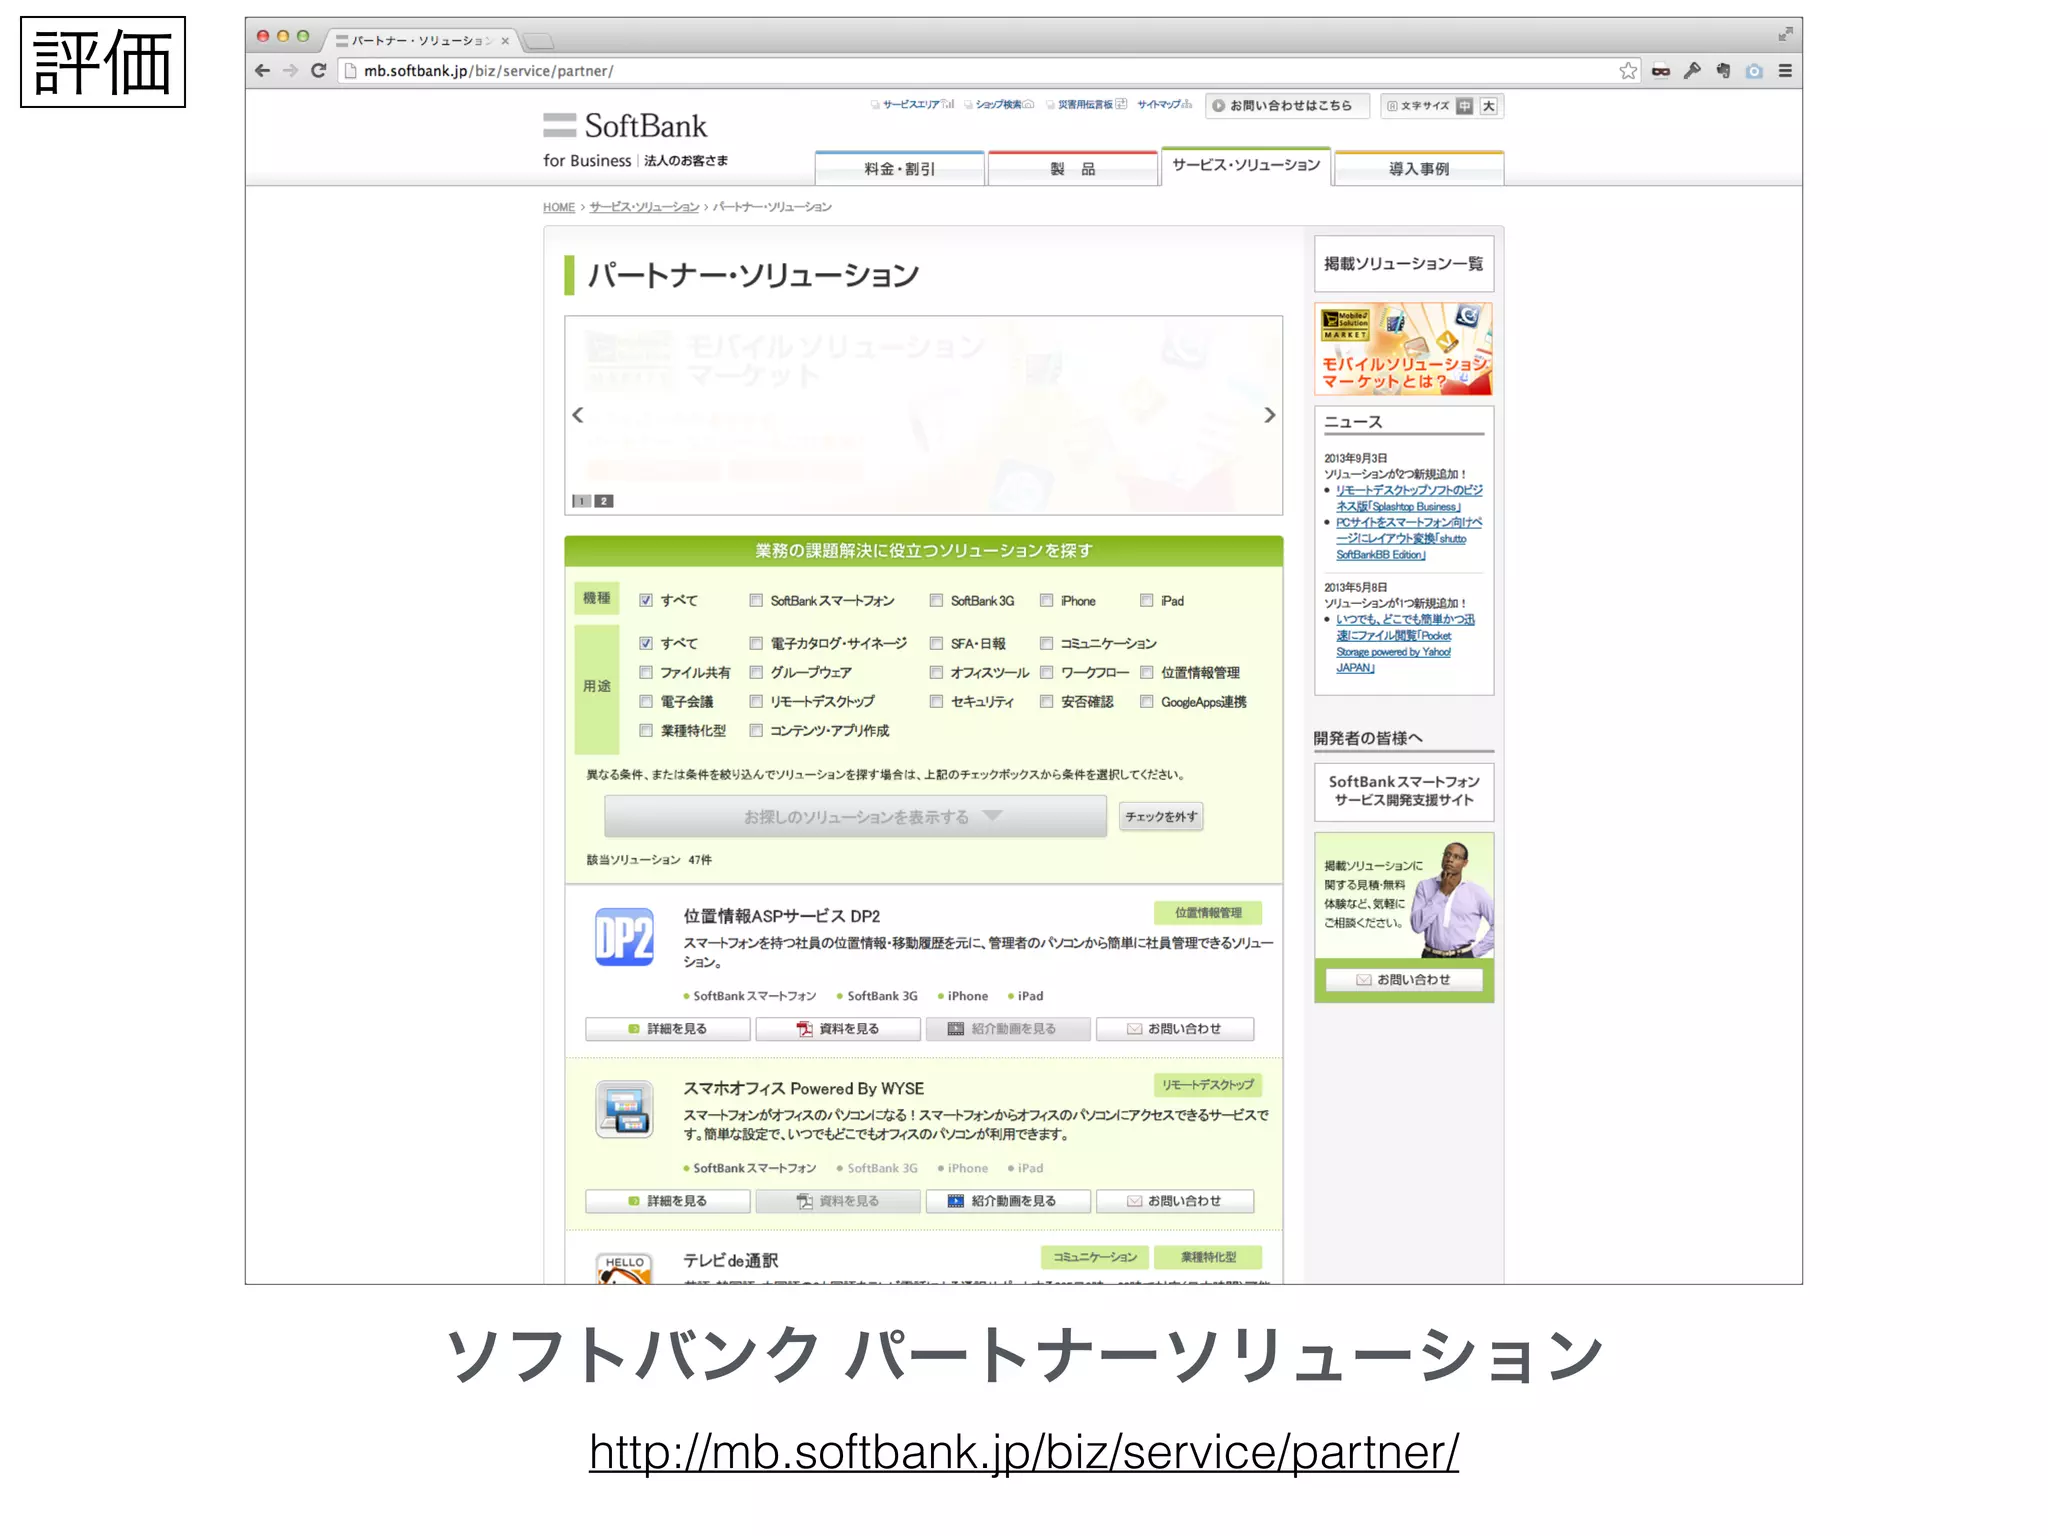Image resolution: width=2048 pixels, height=1536 pixels.
Task: Bookmark the page with the star icon
Action: 1628,71
